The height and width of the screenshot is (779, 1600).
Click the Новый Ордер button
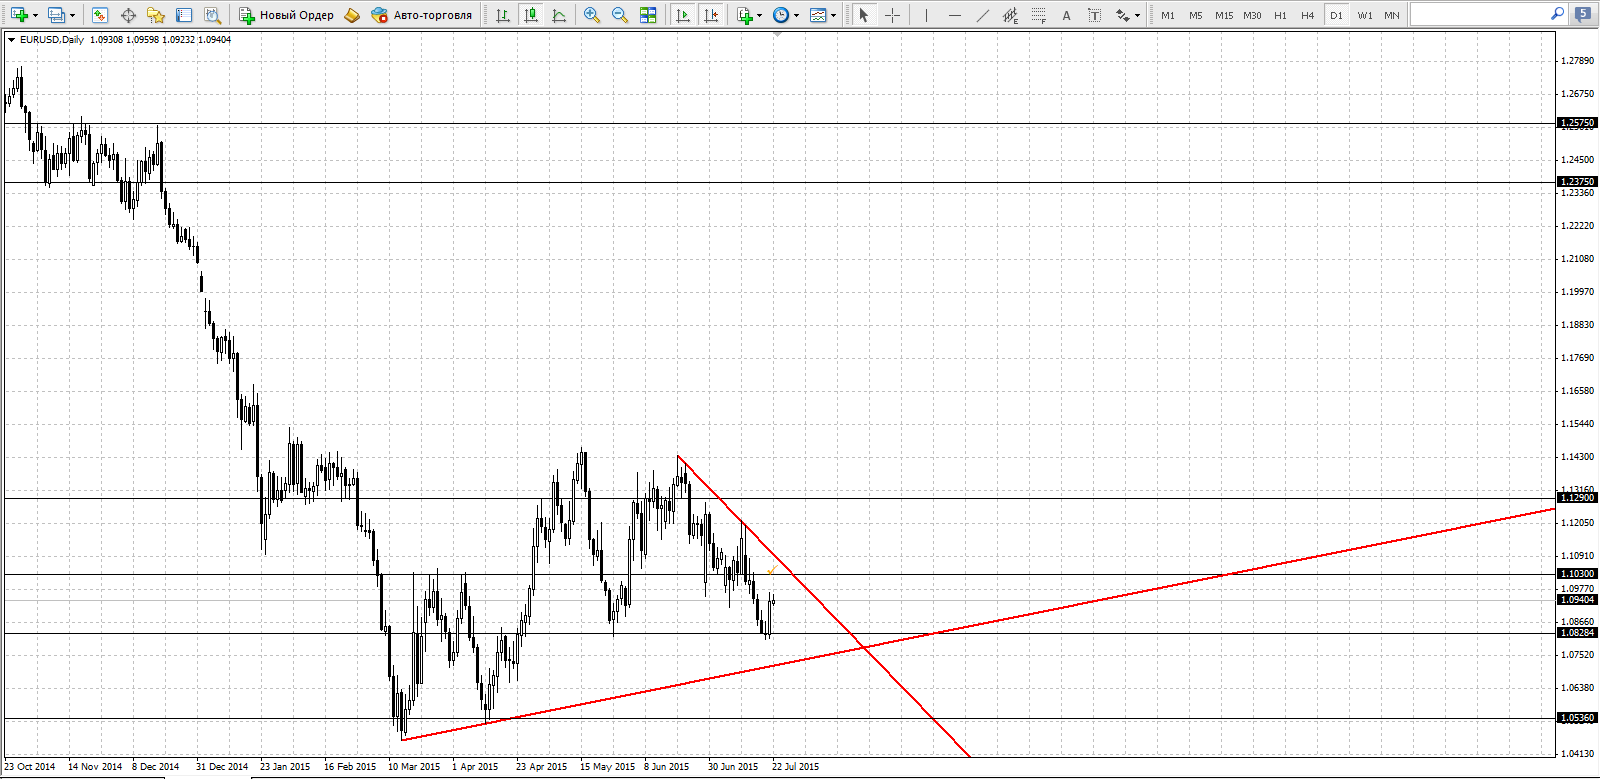point(286,15)
